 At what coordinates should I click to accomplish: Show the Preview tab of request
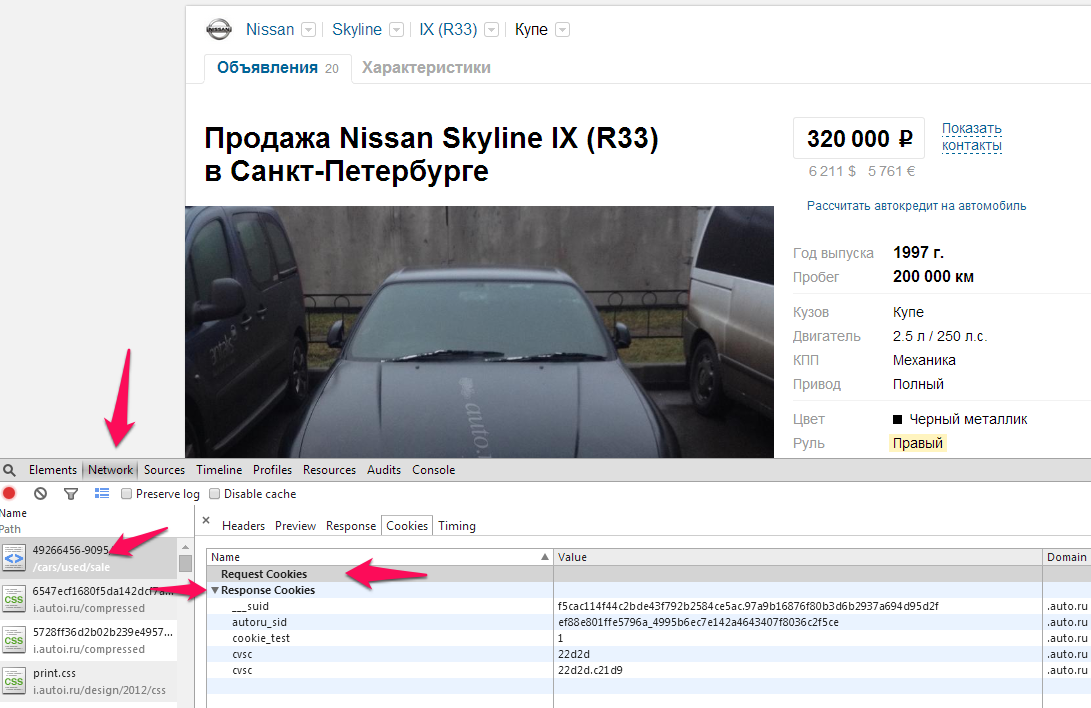point(295,526)
